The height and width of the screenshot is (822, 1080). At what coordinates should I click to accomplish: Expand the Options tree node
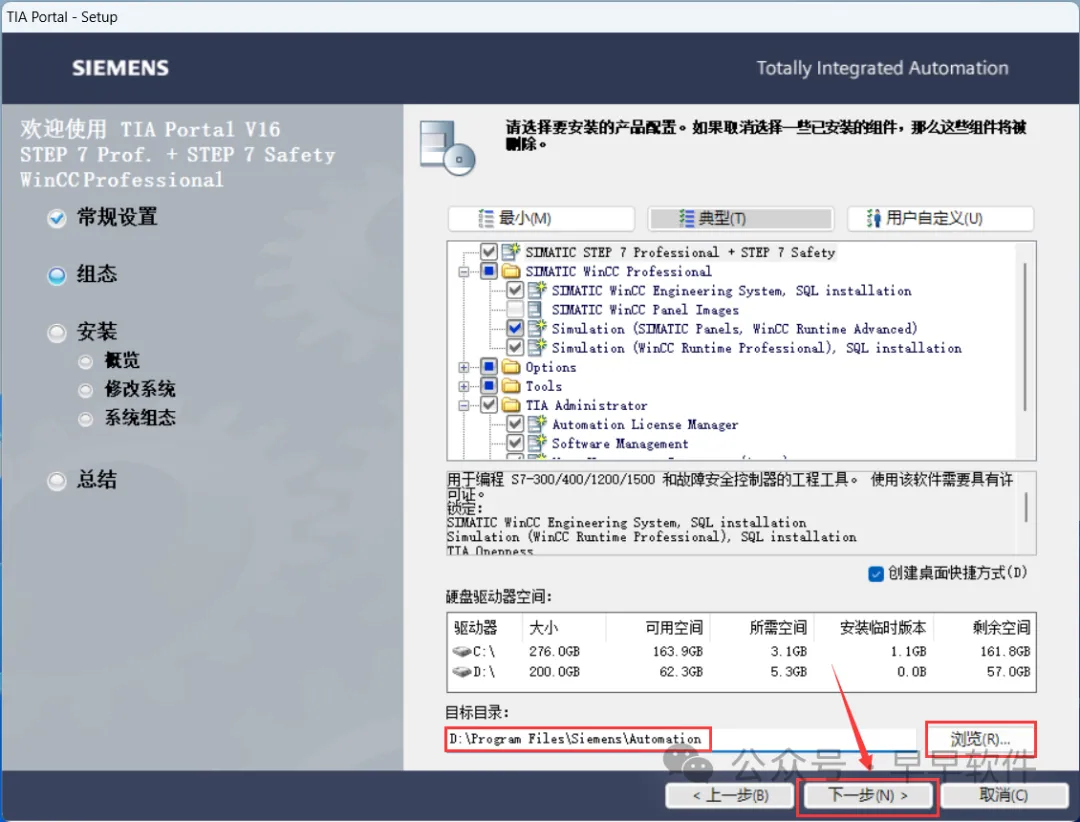(464, 367)
